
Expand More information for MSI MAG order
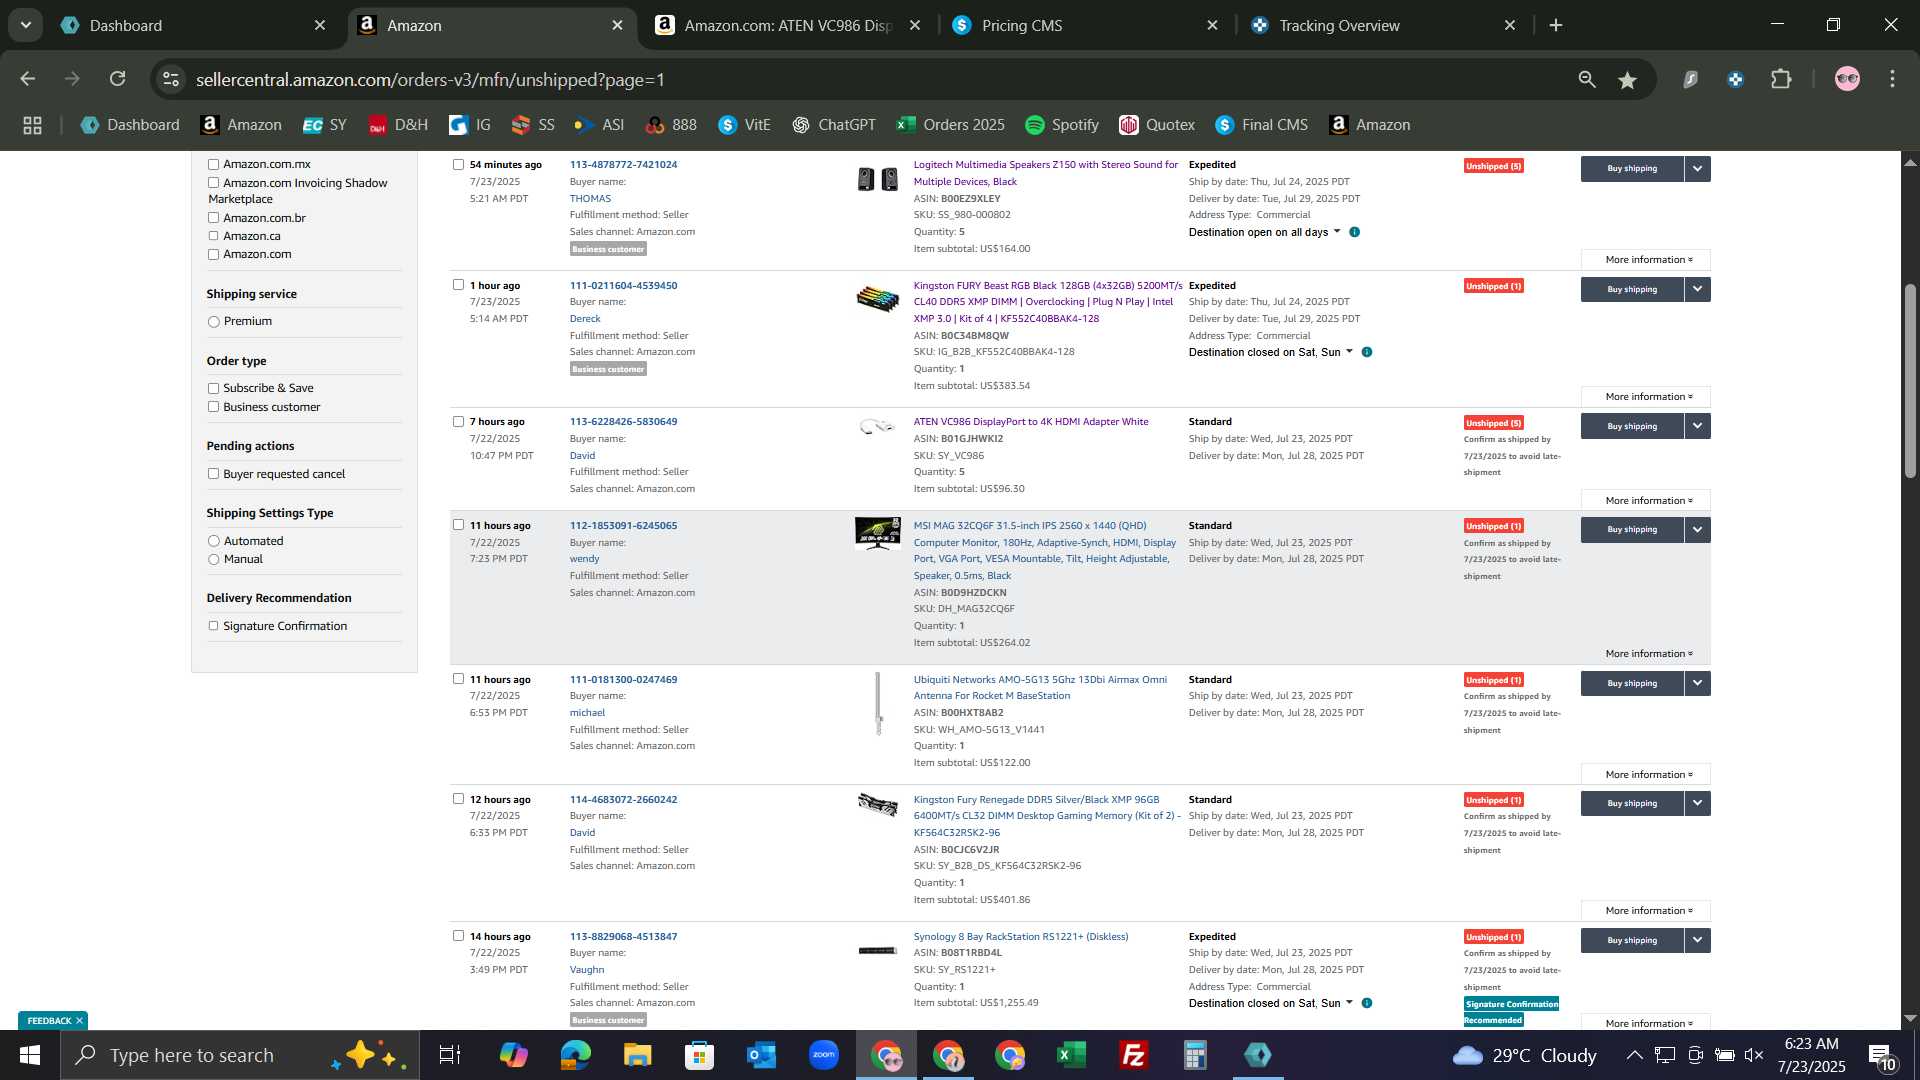[1646, 653]
